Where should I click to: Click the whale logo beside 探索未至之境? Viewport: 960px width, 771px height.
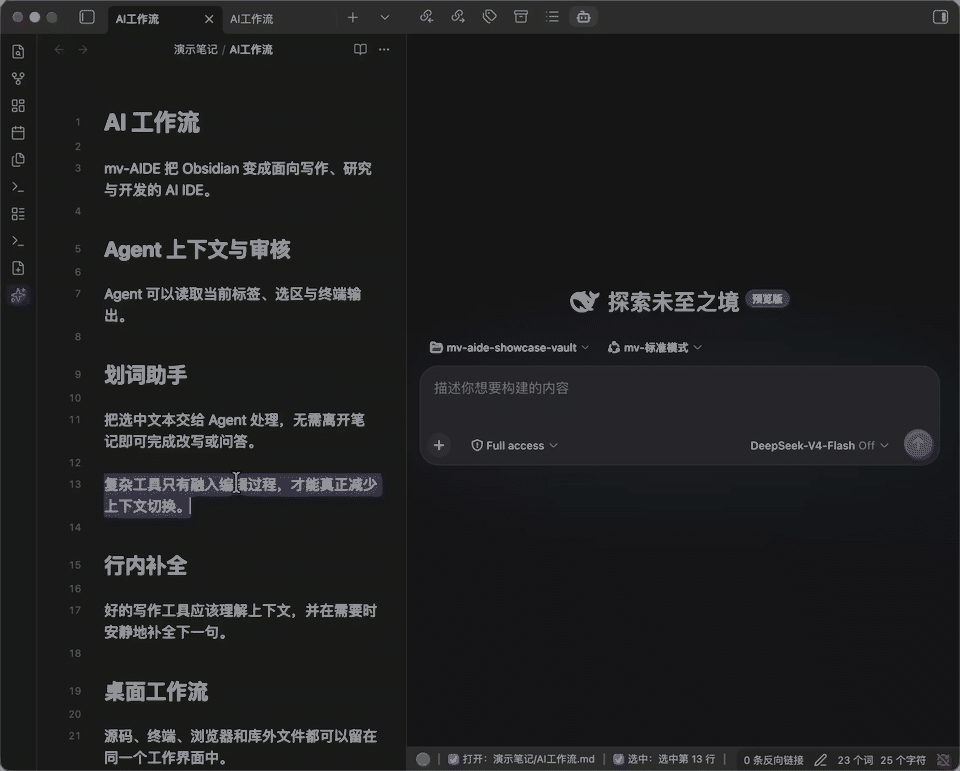(584, 301)
